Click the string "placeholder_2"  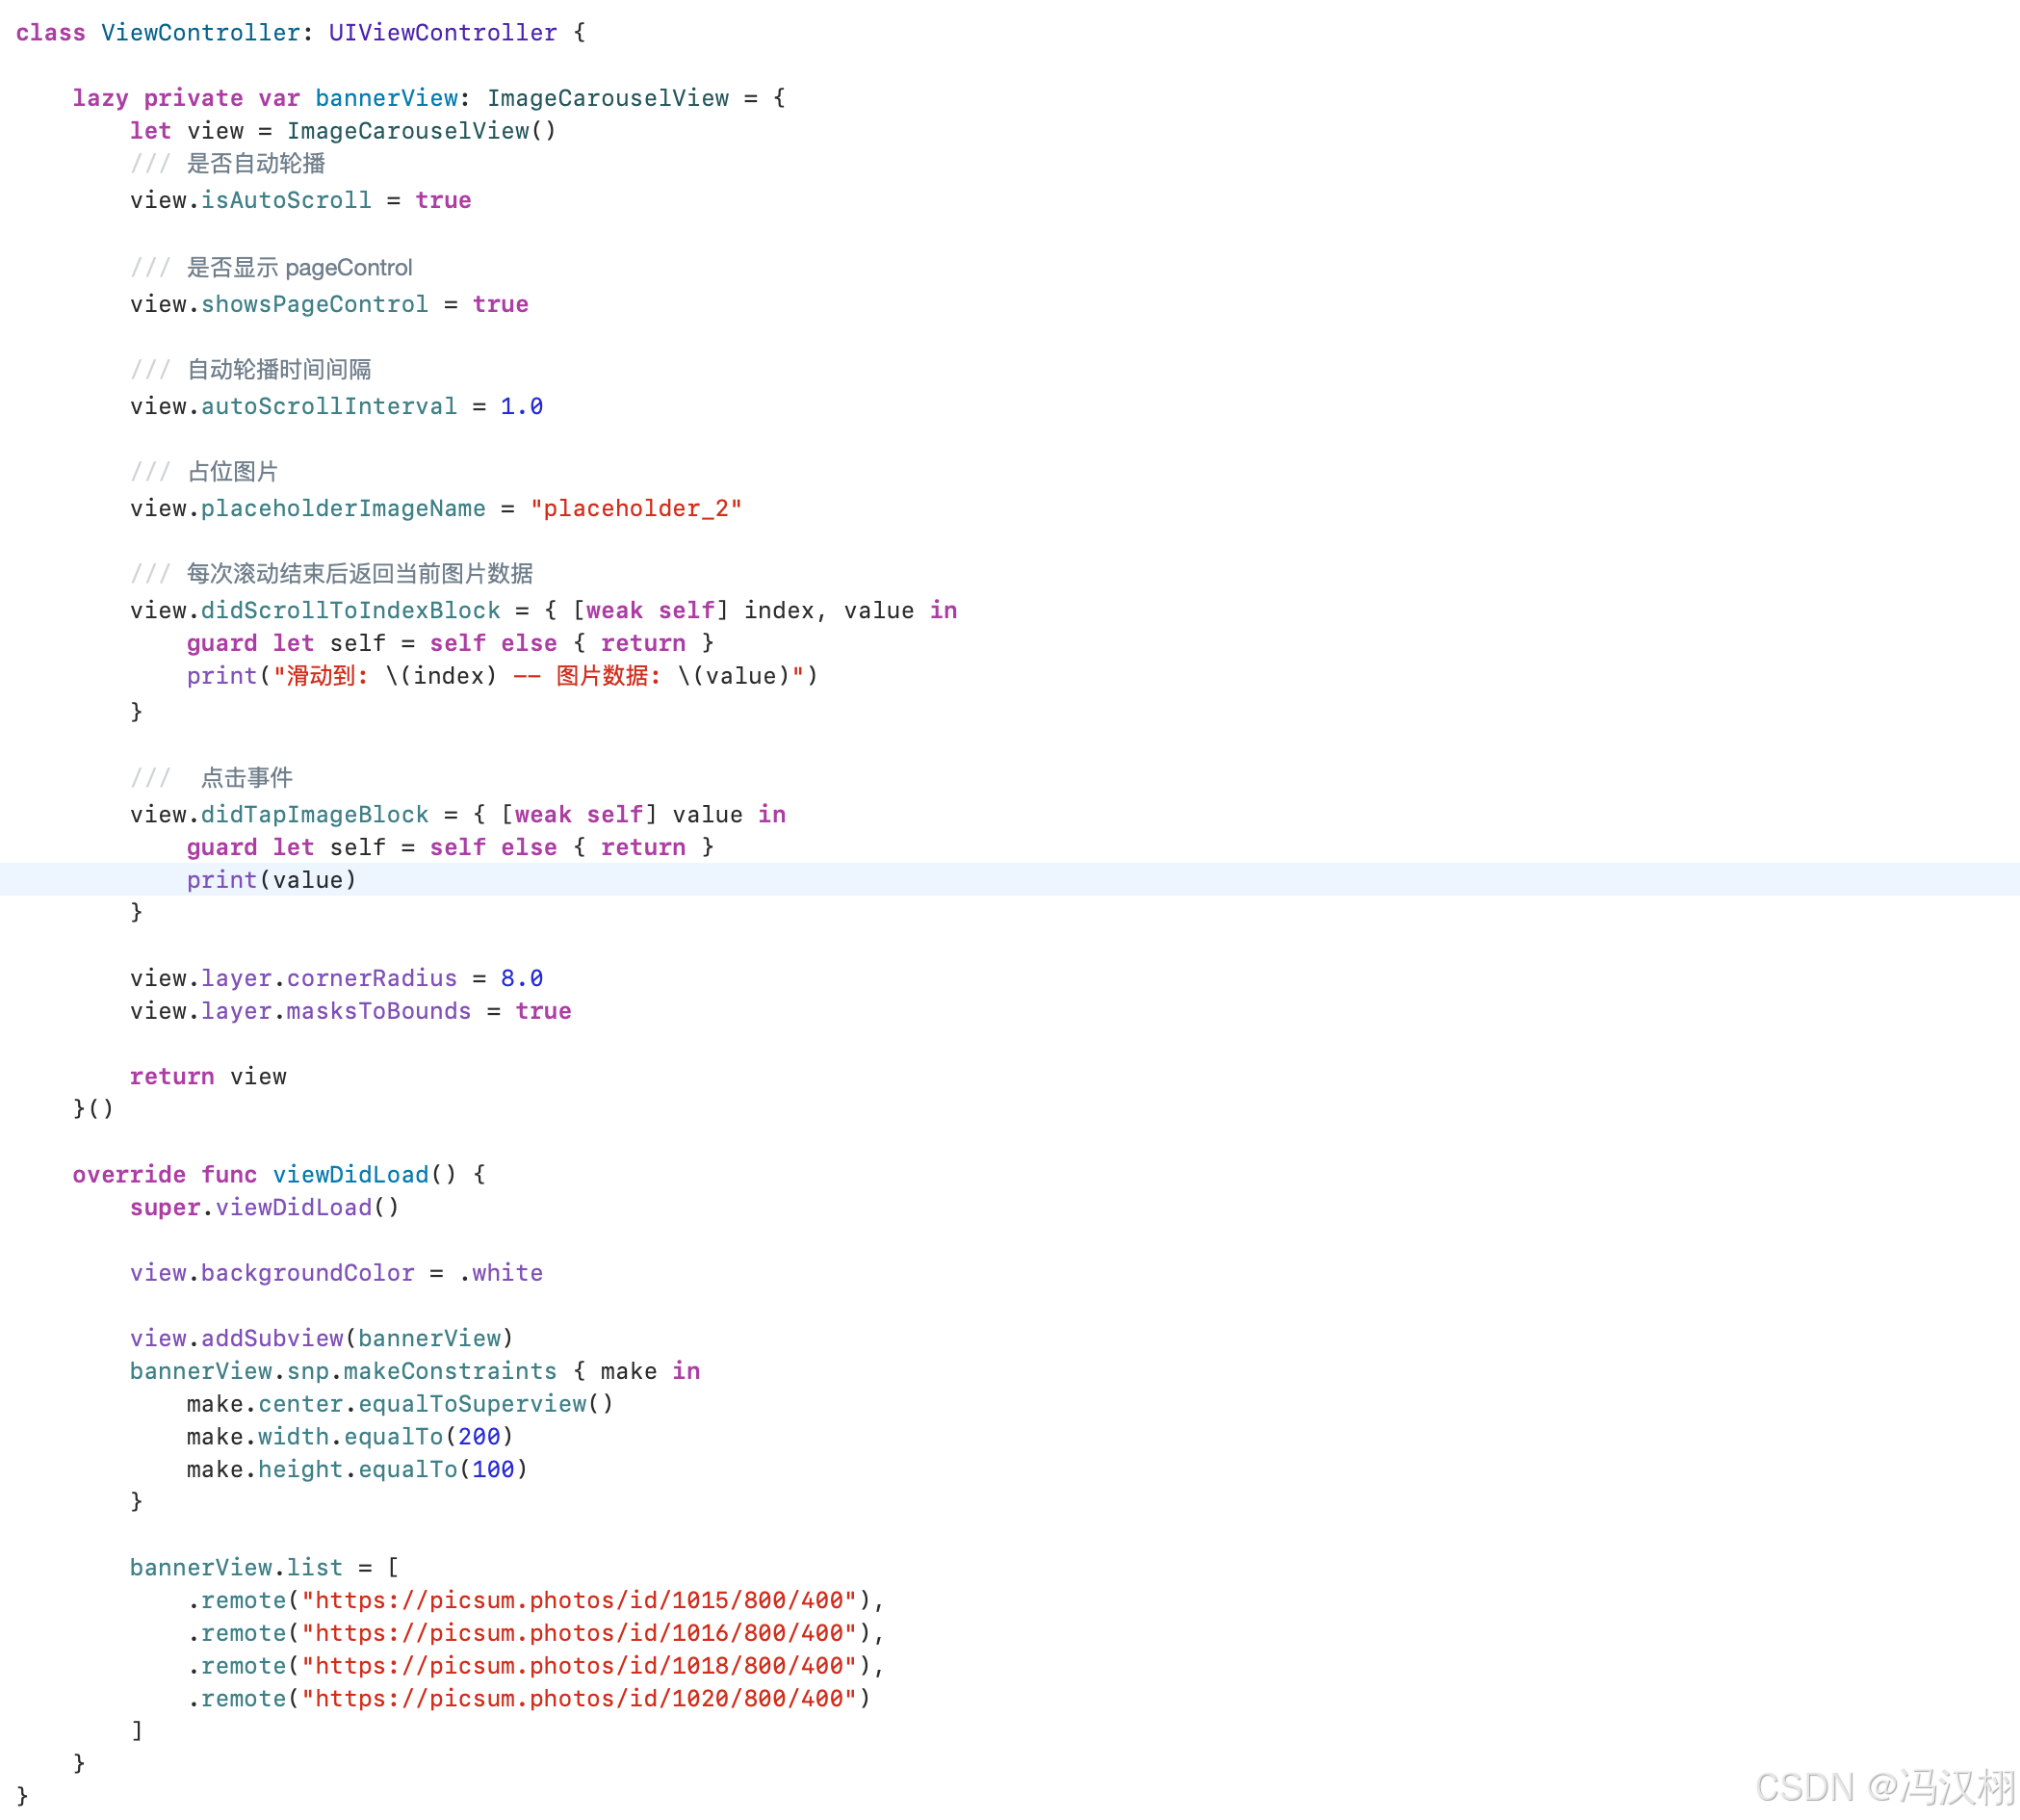click(636, 508)
